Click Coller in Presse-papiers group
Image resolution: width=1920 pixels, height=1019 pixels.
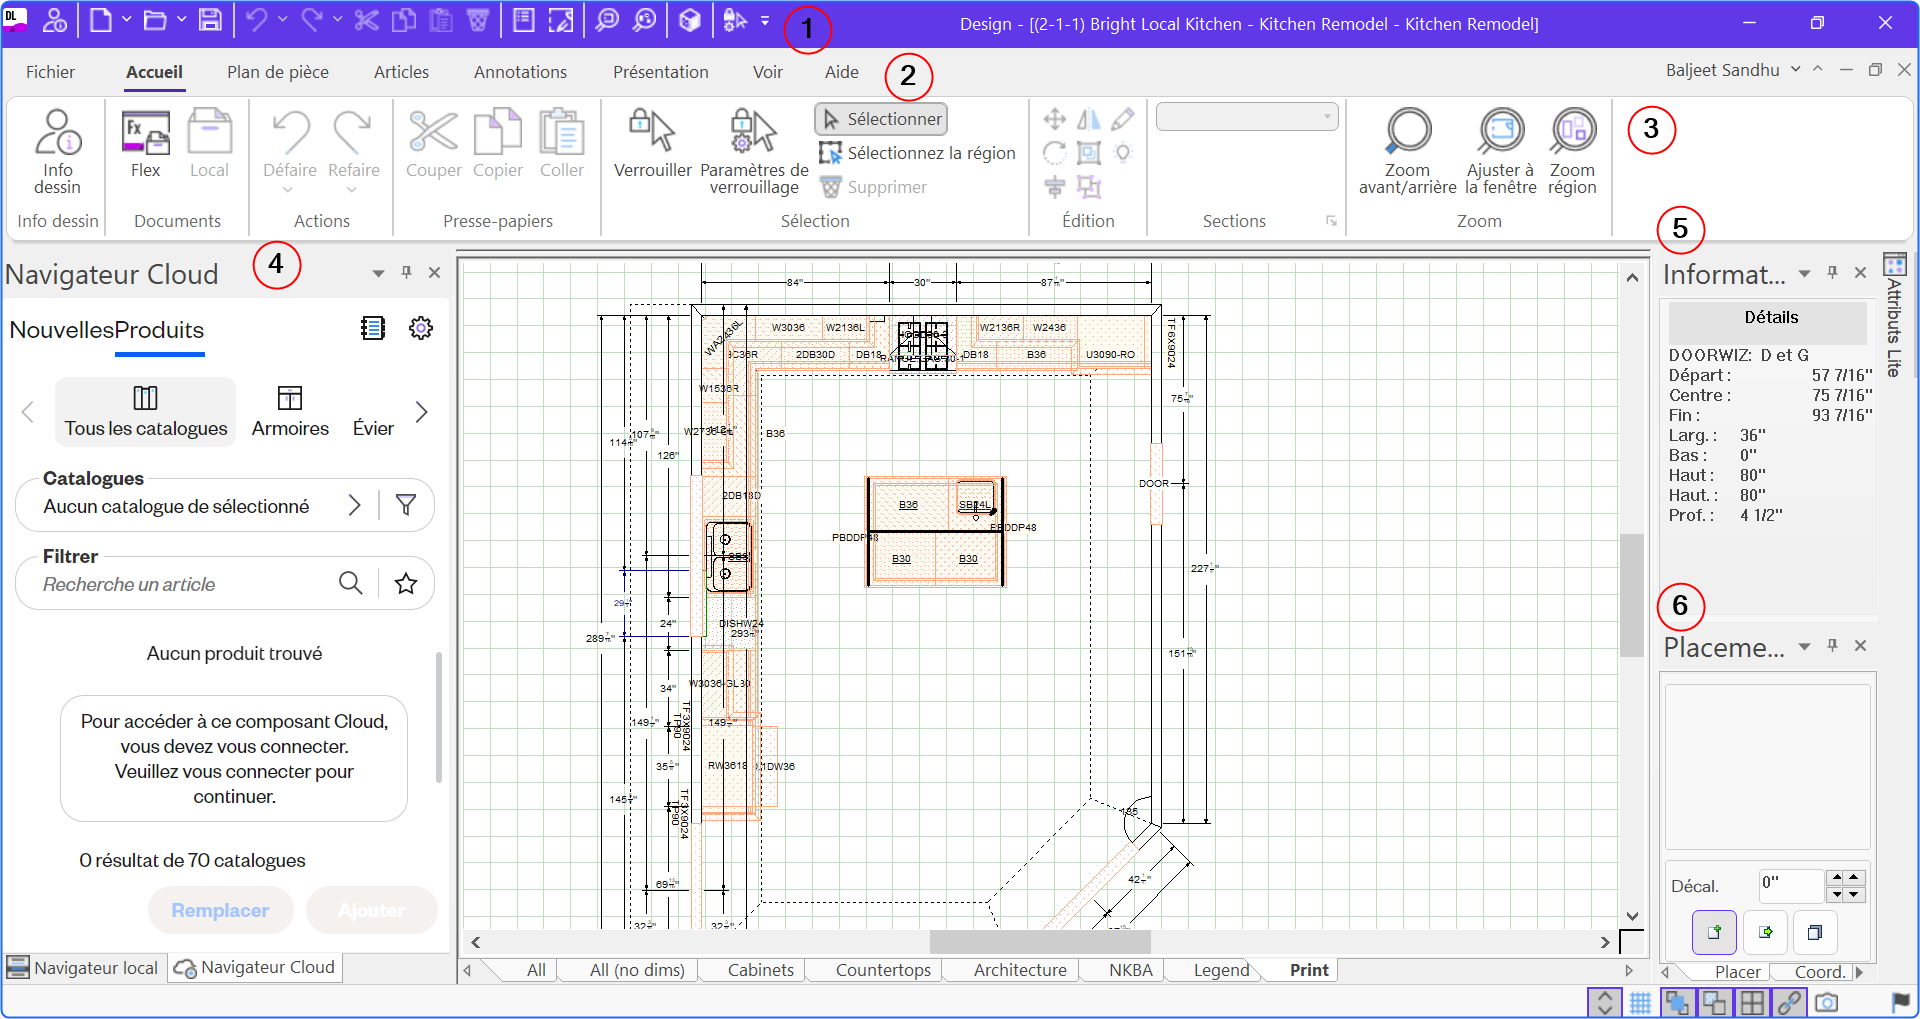point(562,145)
